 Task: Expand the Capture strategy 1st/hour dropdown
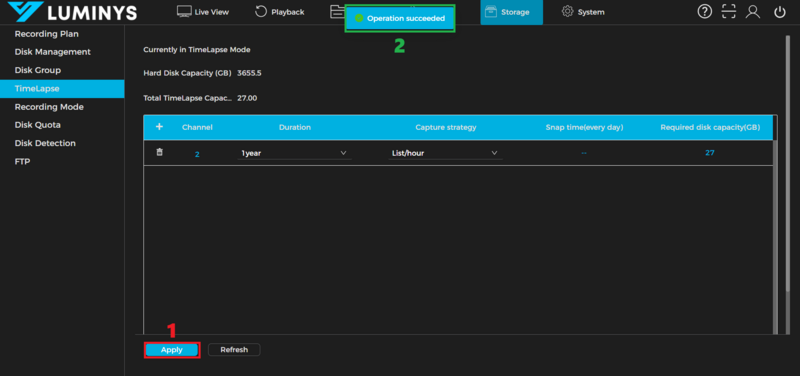445,153
